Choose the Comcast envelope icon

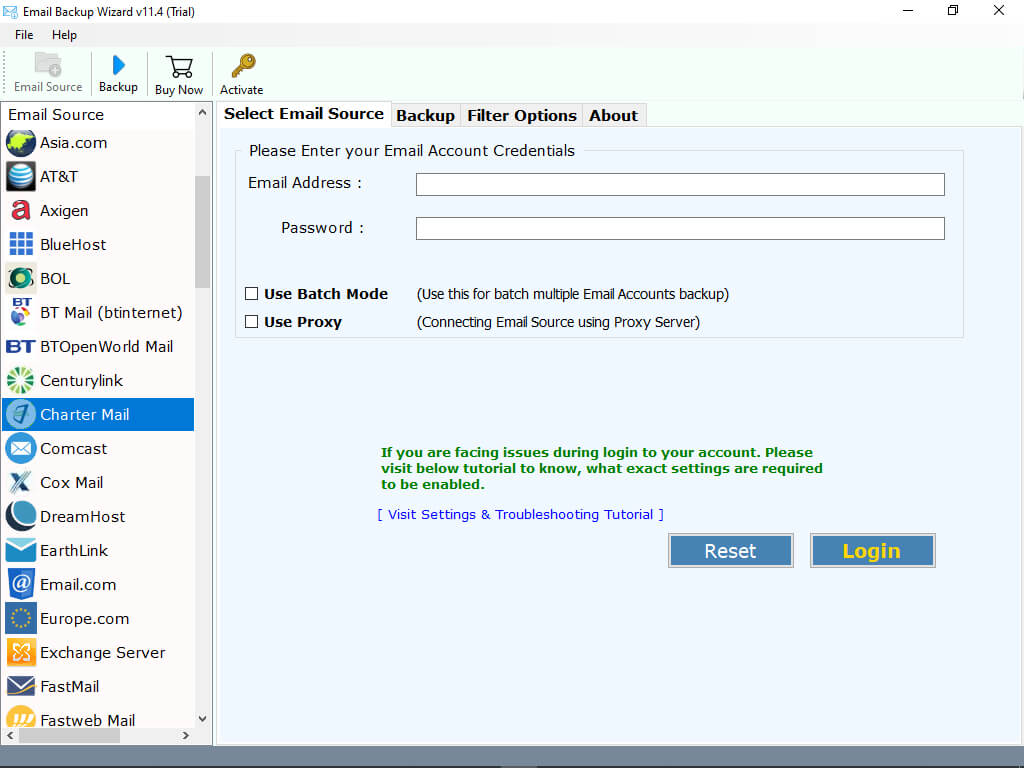click(21, 449)
